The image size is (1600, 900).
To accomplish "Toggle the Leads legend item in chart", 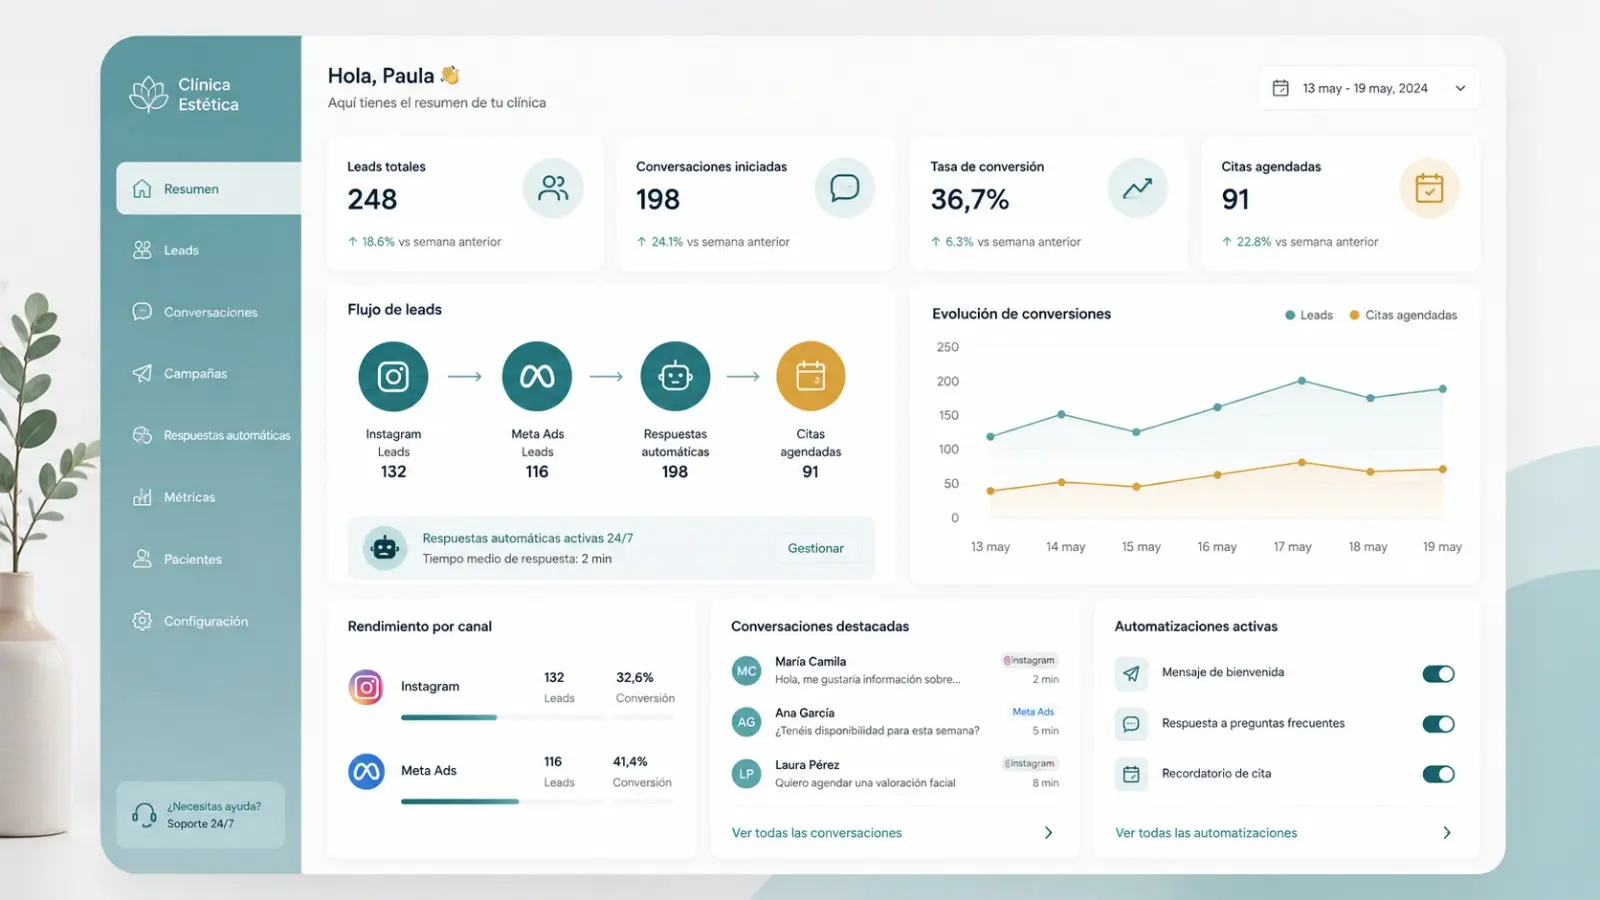I will pos(1309,315).
